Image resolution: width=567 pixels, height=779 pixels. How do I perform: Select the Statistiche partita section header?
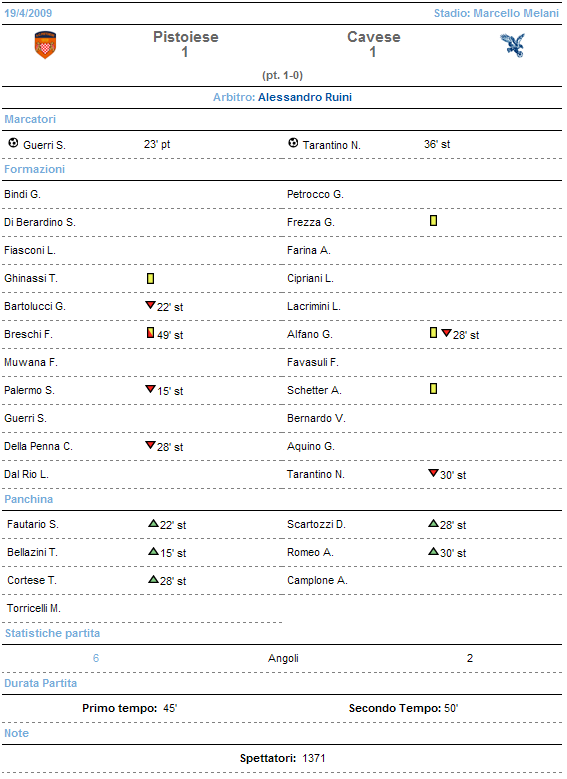click(x=52, y=633)
